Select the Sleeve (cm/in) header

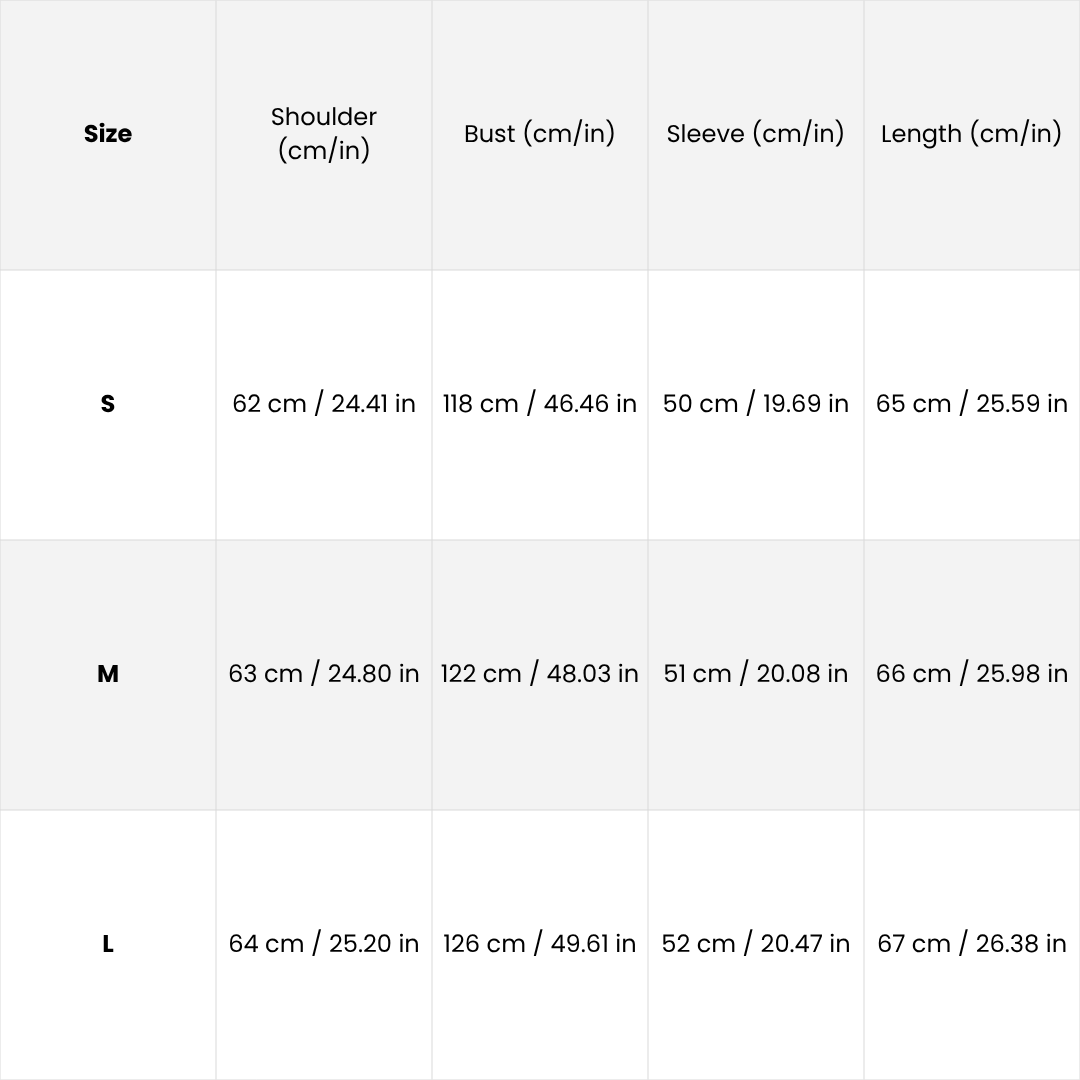756,134
